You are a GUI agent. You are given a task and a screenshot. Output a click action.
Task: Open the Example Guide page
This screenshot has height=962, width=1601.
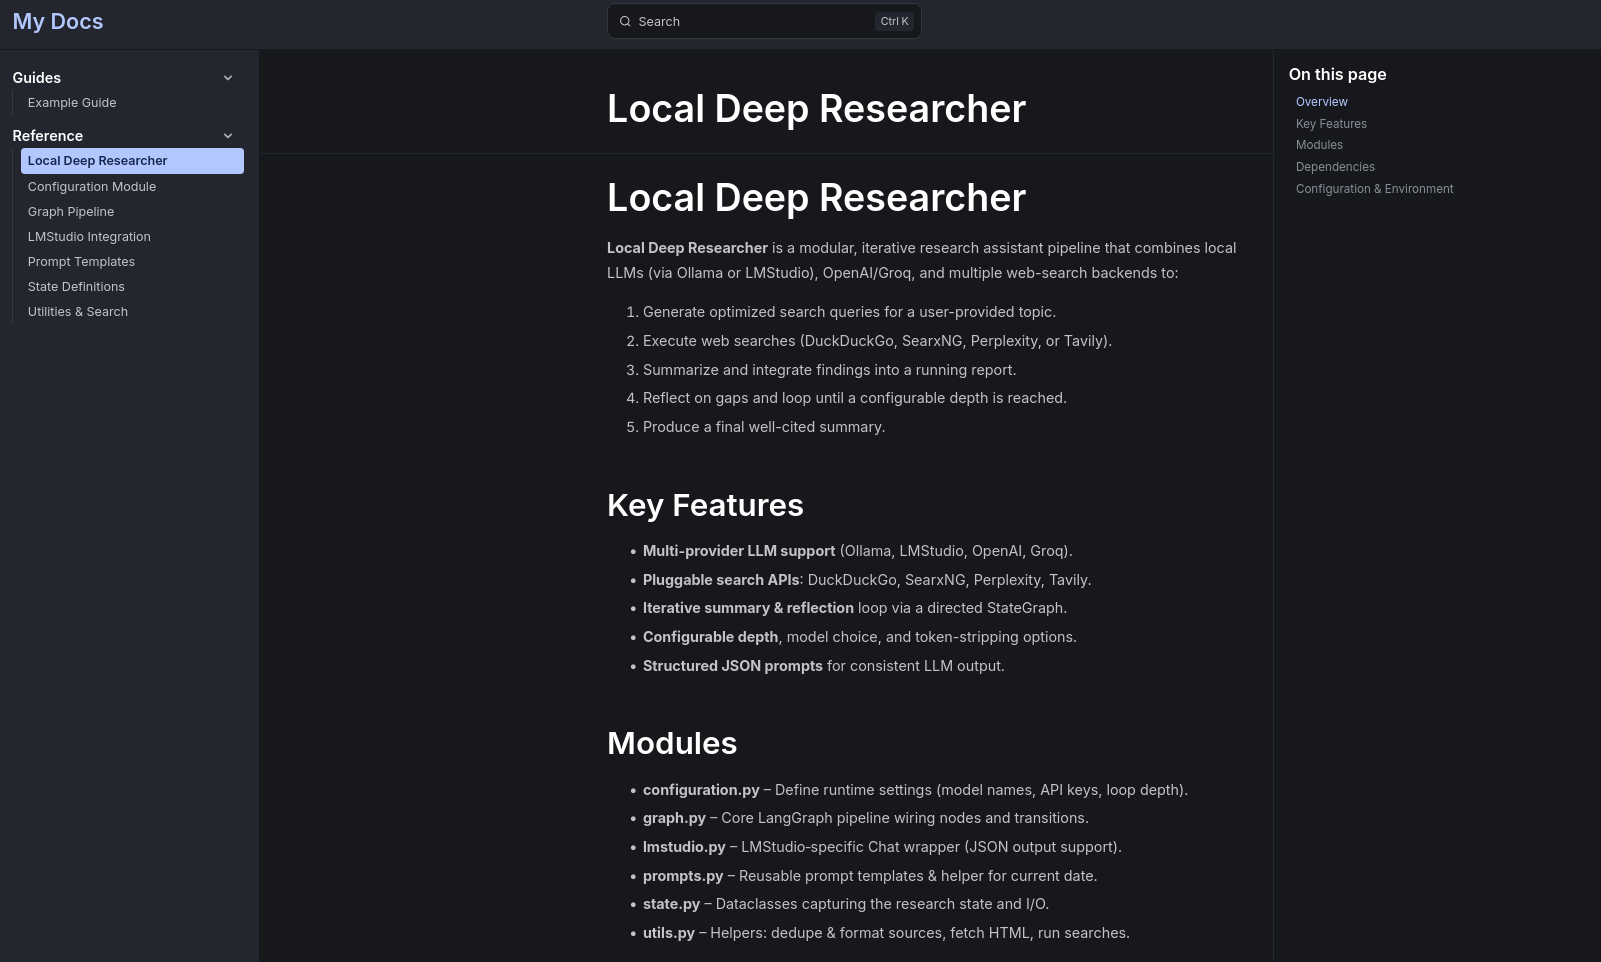(72, 103)
